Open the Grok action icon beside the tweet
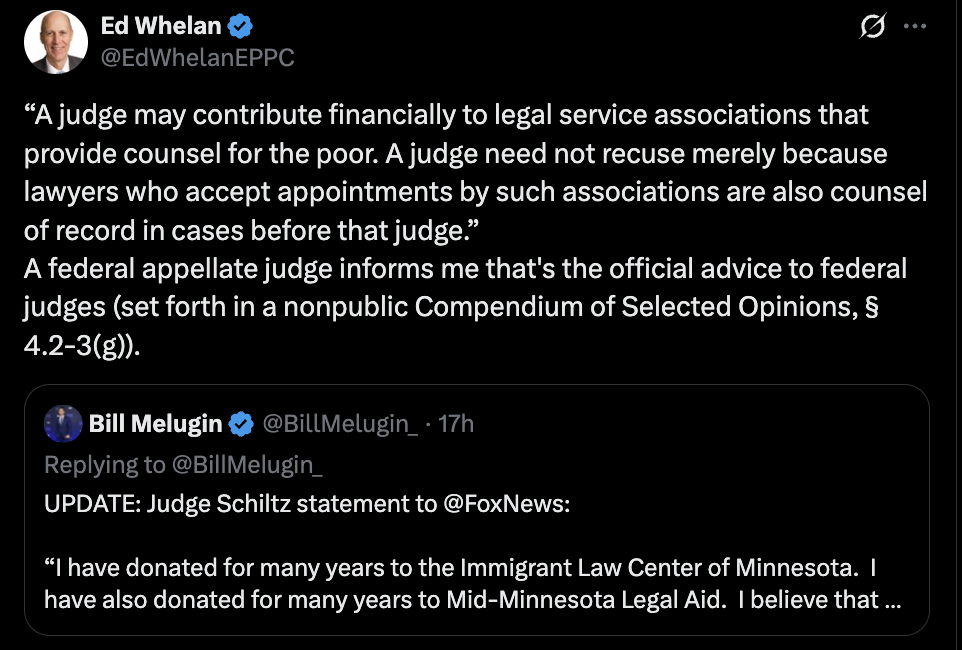 [873, 28]
